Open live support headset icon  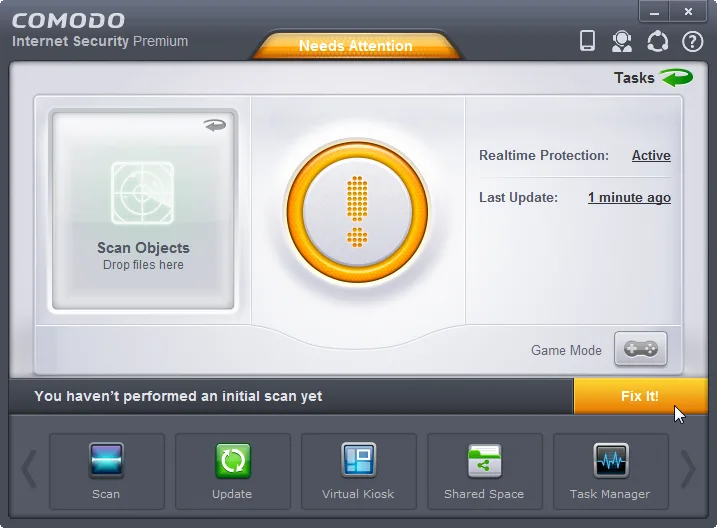622,41
